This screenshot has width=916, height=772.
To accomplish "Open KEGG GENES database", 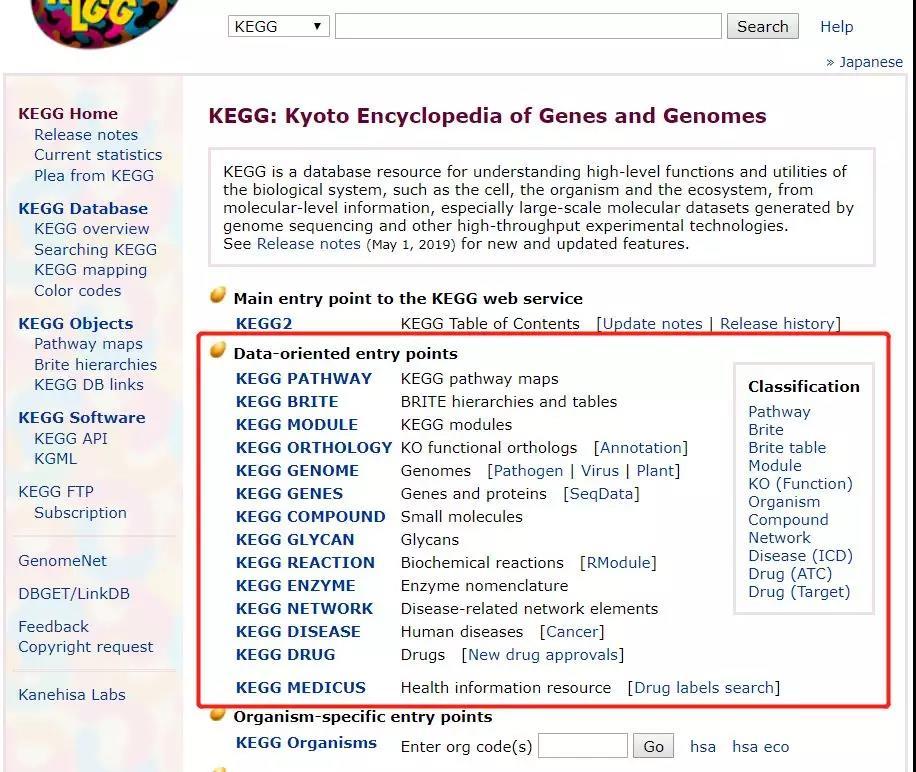I will point(289,493).
